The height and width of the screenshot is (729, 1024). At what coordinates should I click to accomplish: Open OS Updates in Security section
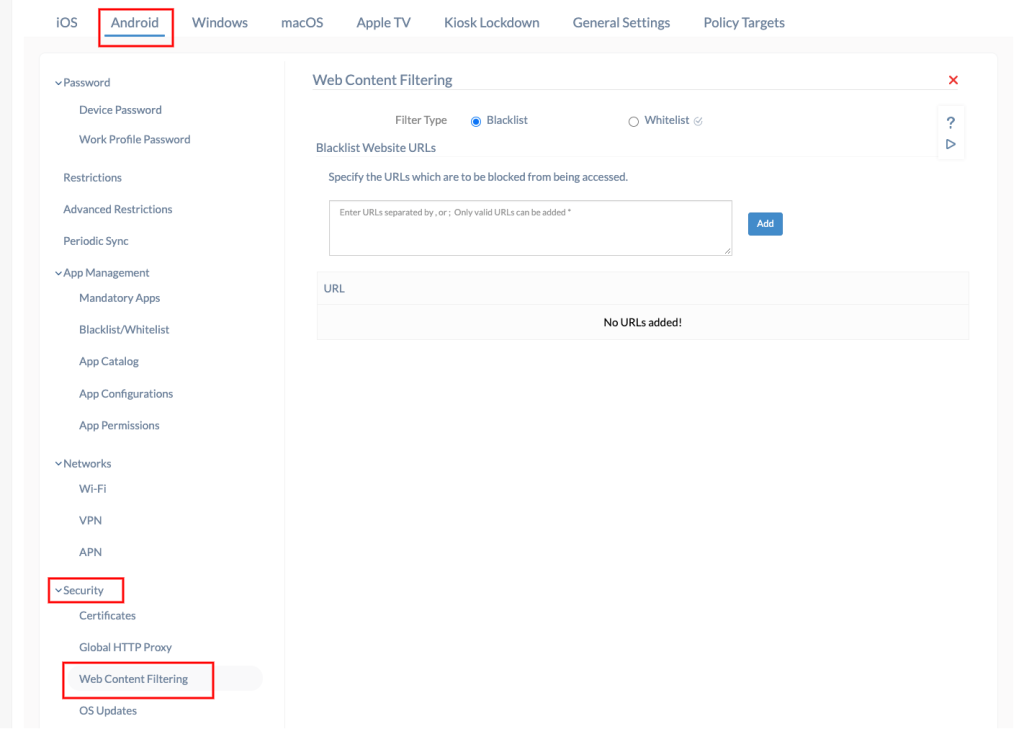coord(108,711)
